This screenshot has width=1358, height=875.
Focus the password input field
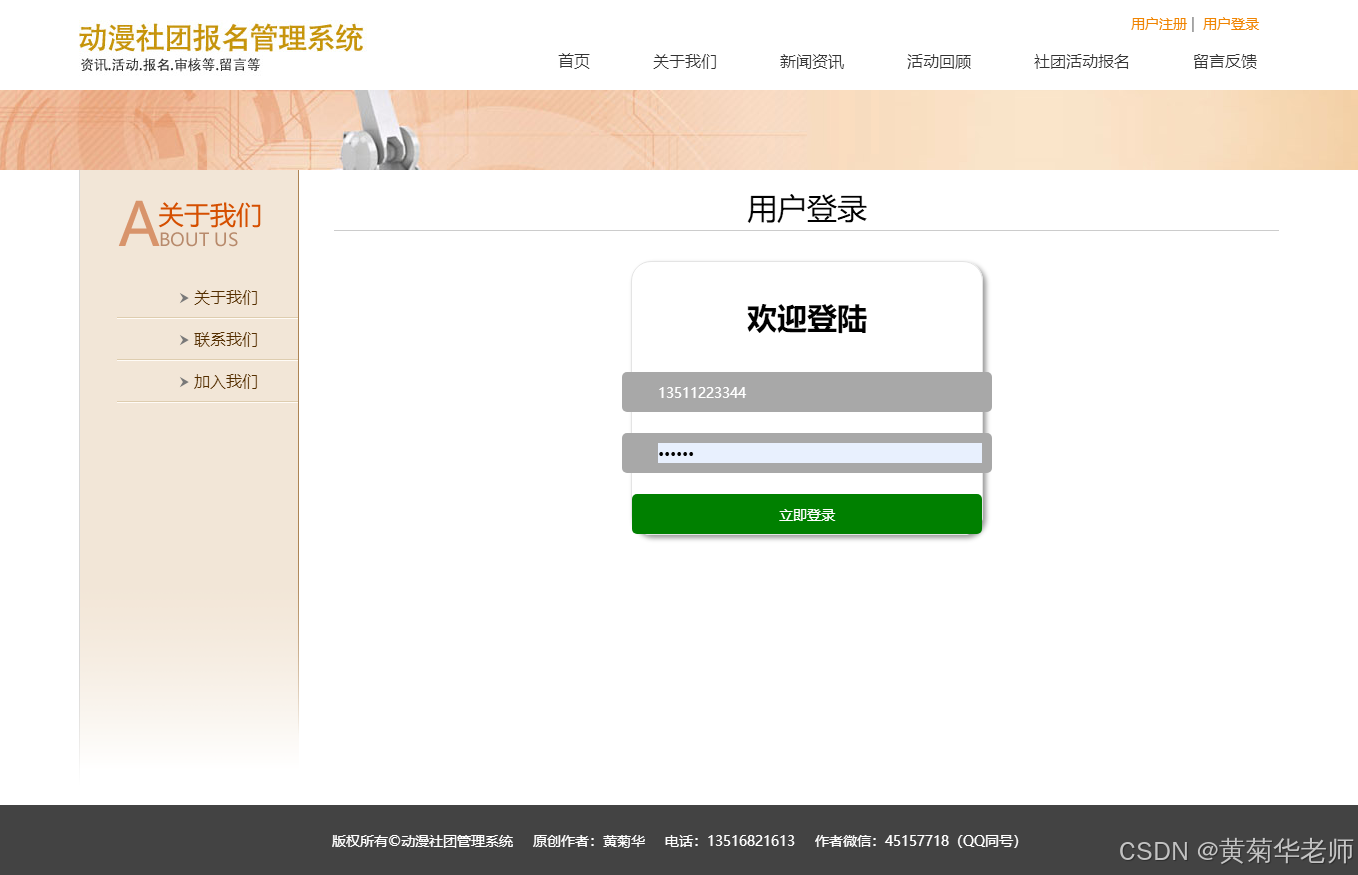click(x=807, y=453)
